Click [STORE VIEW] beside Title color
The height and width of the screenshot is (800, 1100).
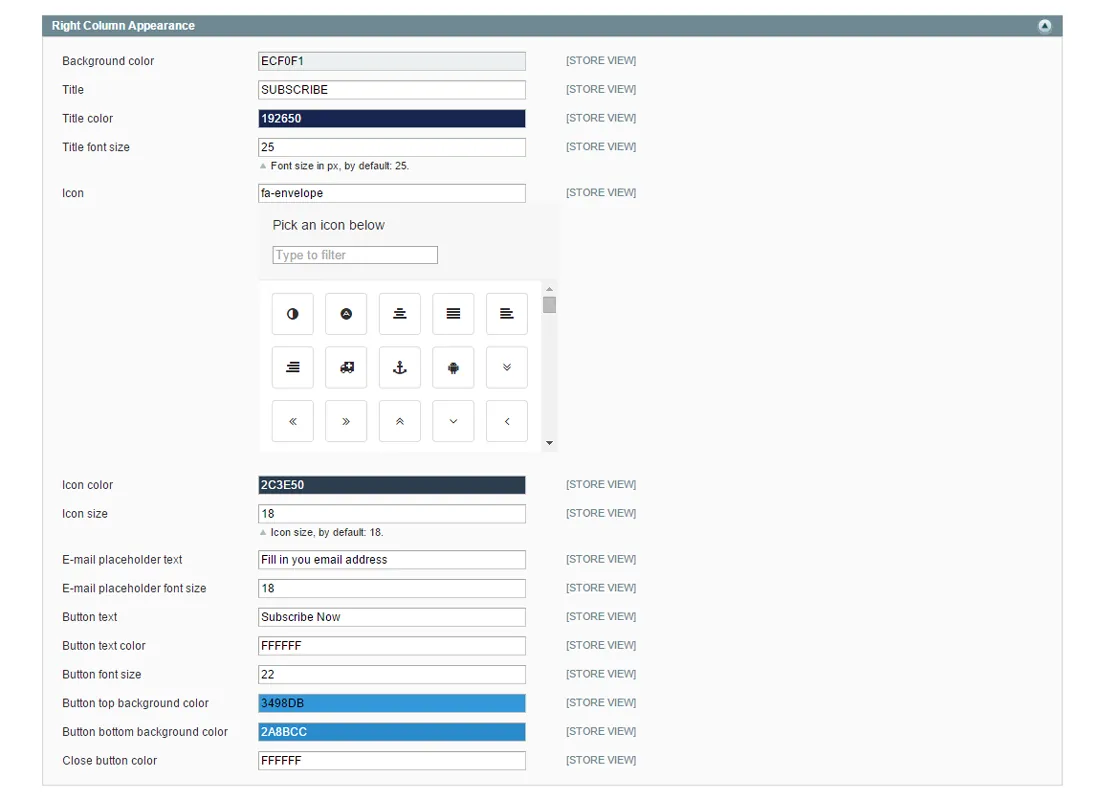pos(601,119)
